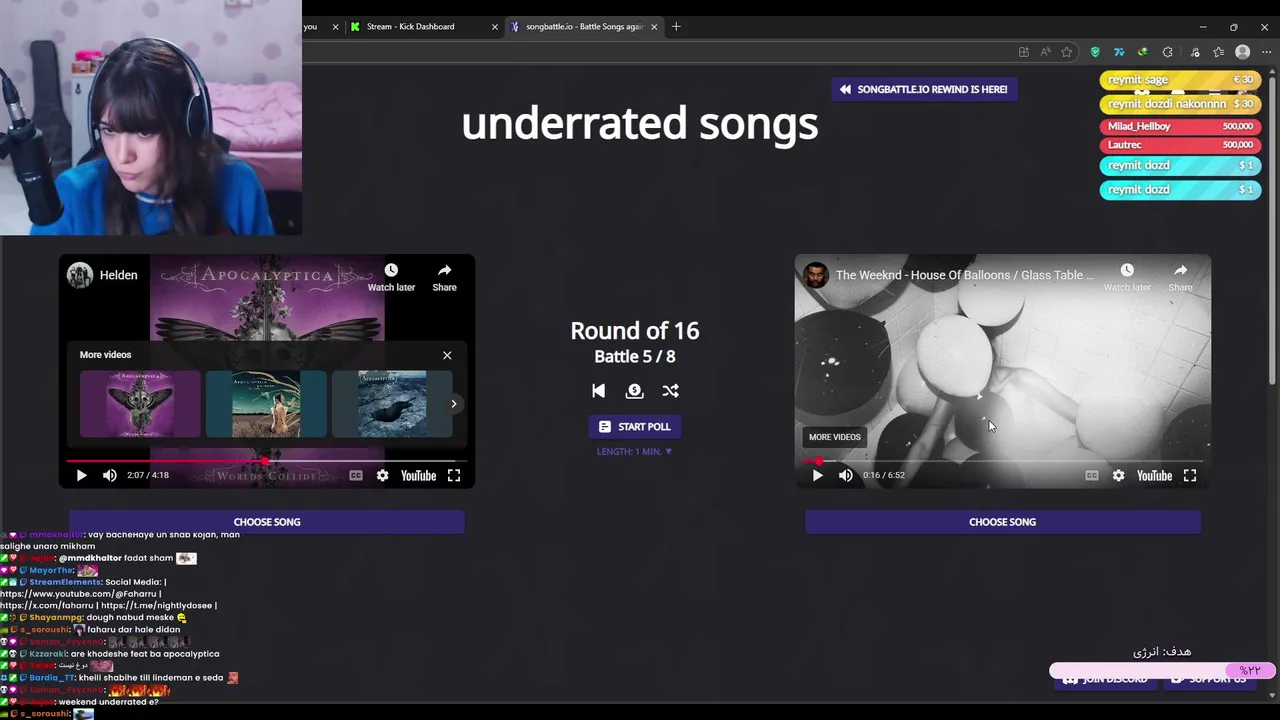Click the Milad_Hellboy 500,000 donation badge
Screen dimensions: 1280x720
pos(1180,127)
